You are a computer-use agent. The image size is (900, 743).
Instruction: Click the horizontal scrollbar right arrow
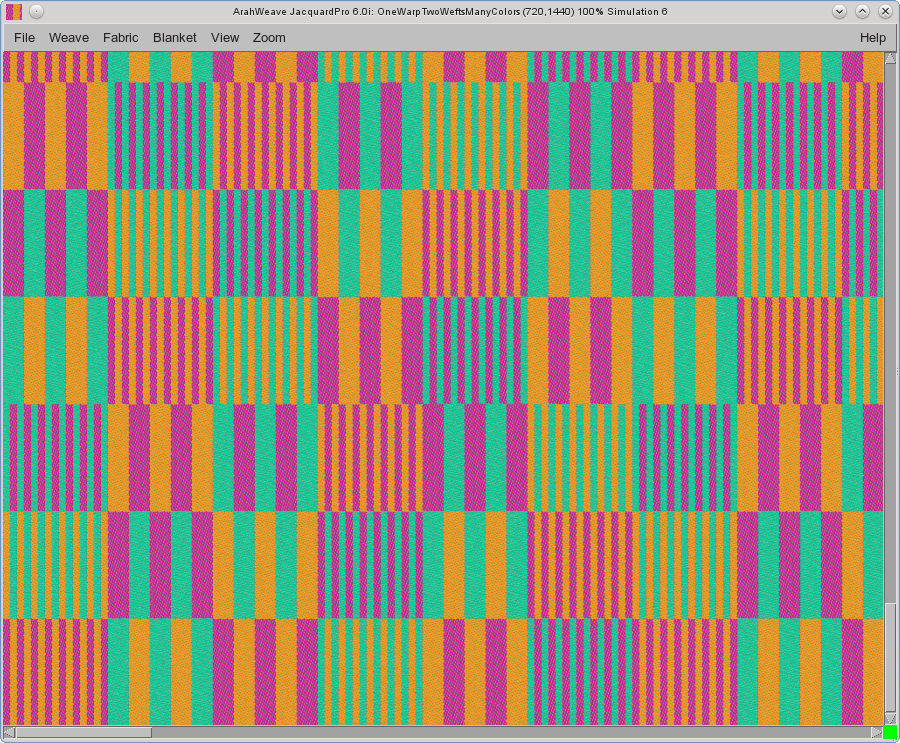(x=876, y=732)
